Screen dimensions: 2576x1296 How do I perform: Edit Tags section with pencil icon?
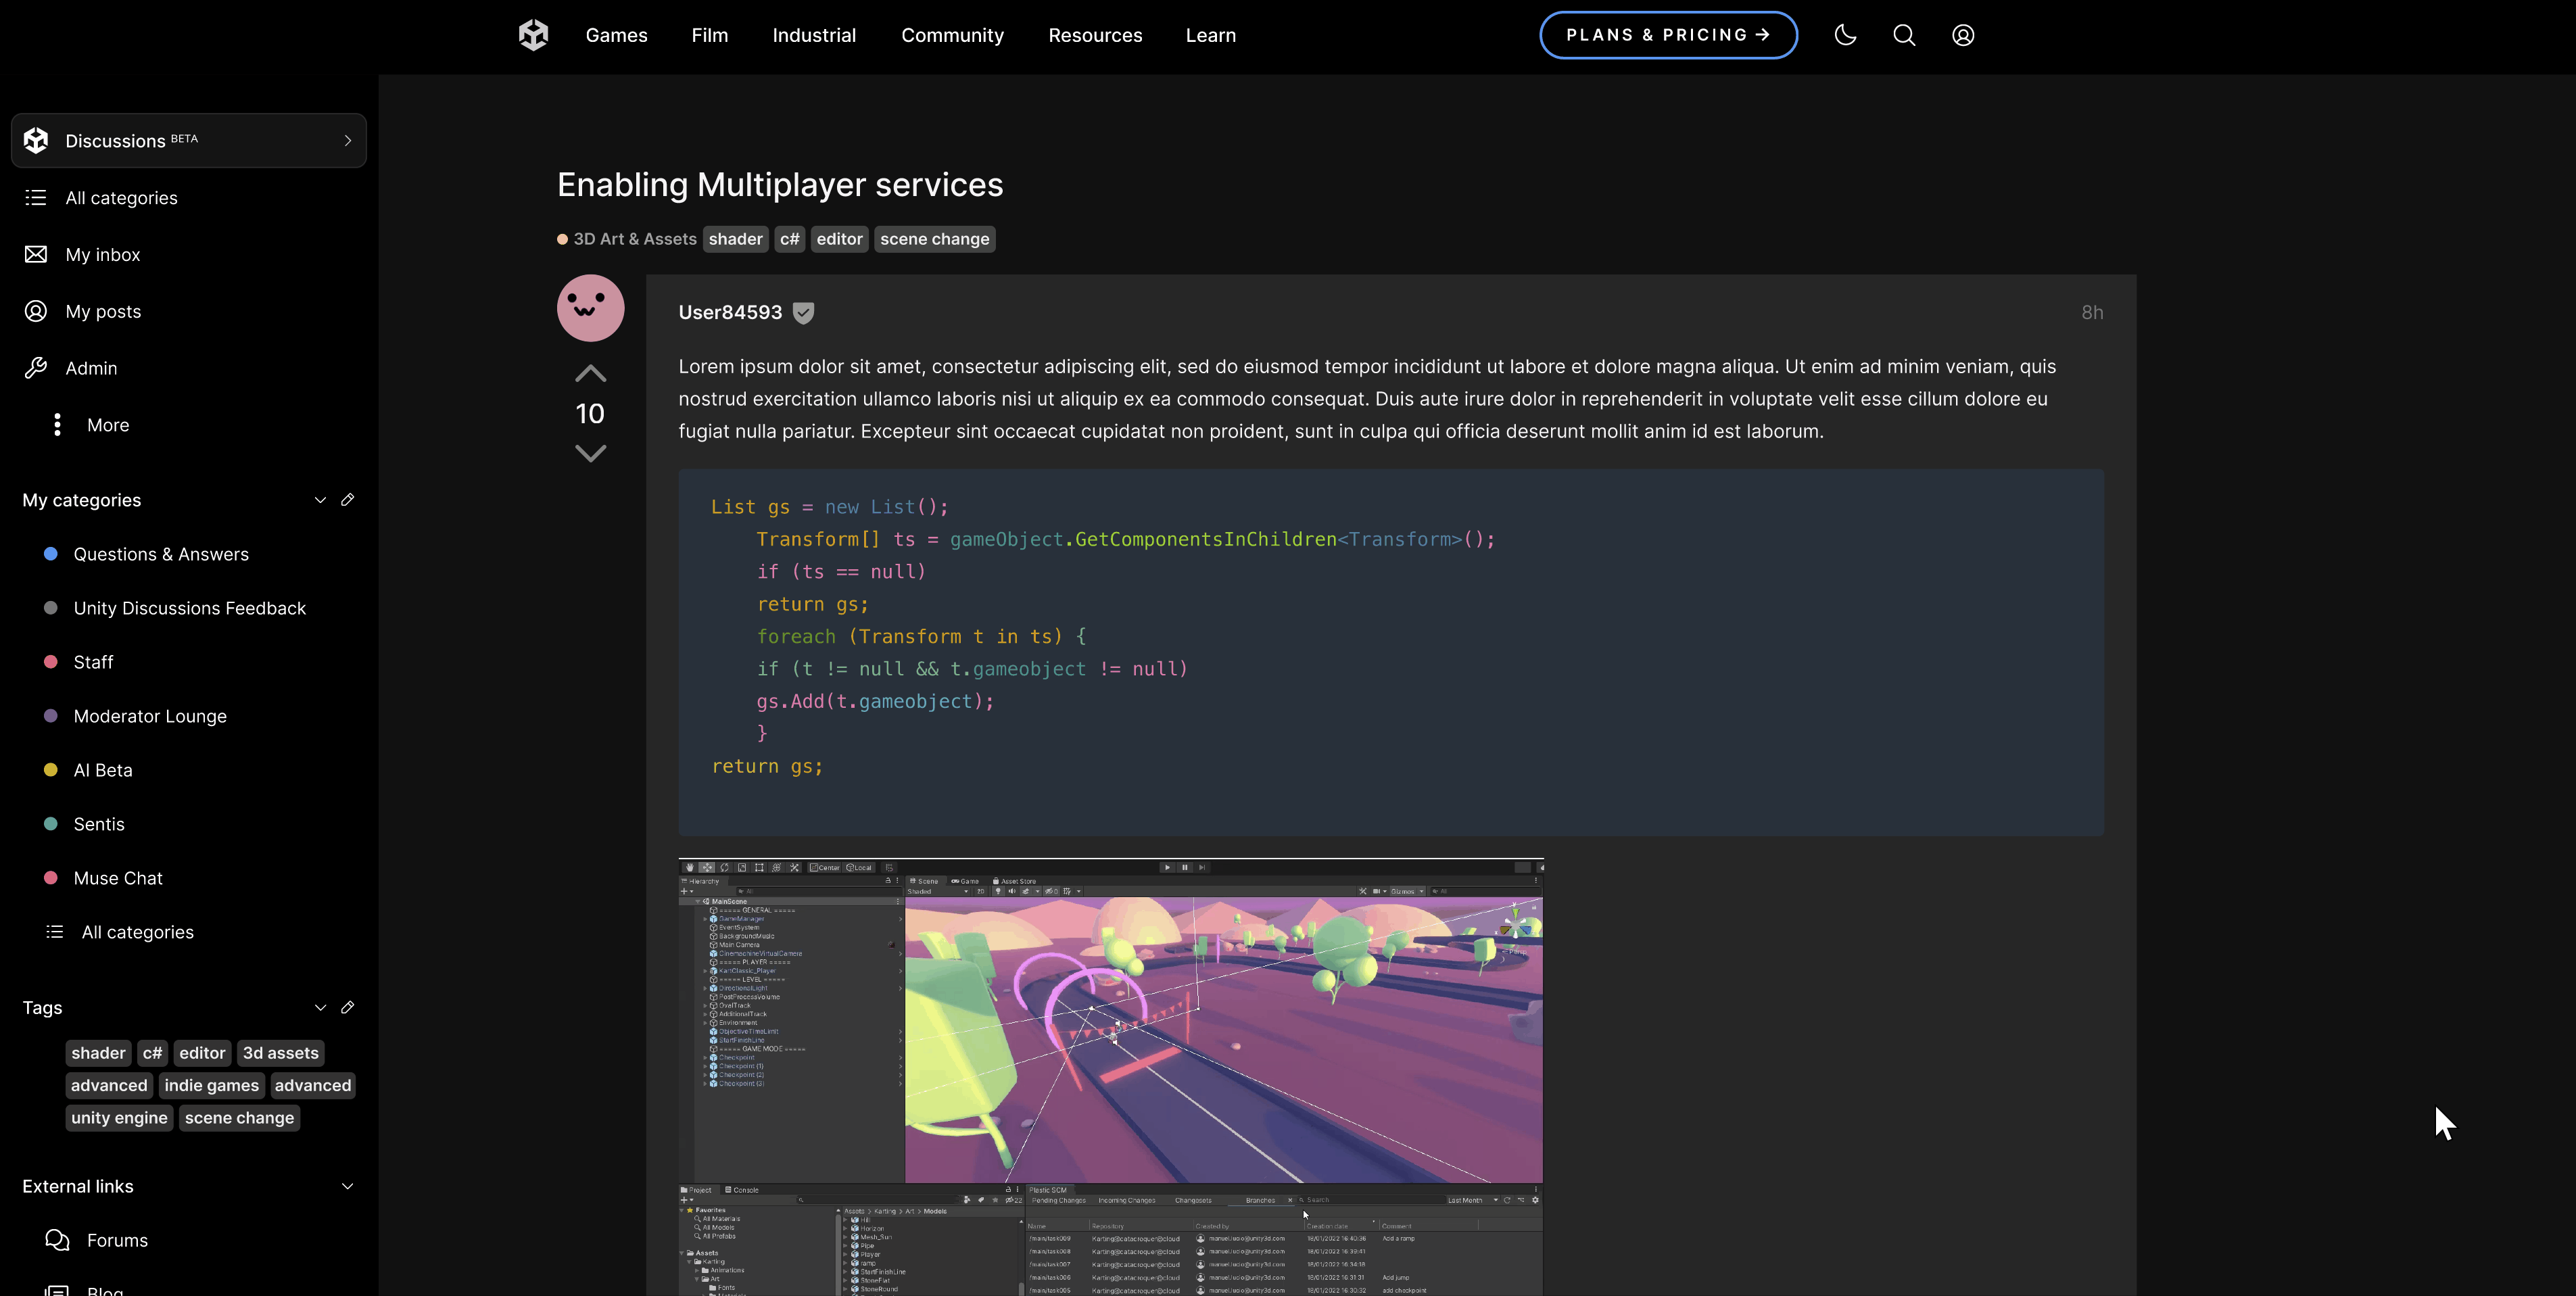pyautogui.click(x=347, y=1007)
